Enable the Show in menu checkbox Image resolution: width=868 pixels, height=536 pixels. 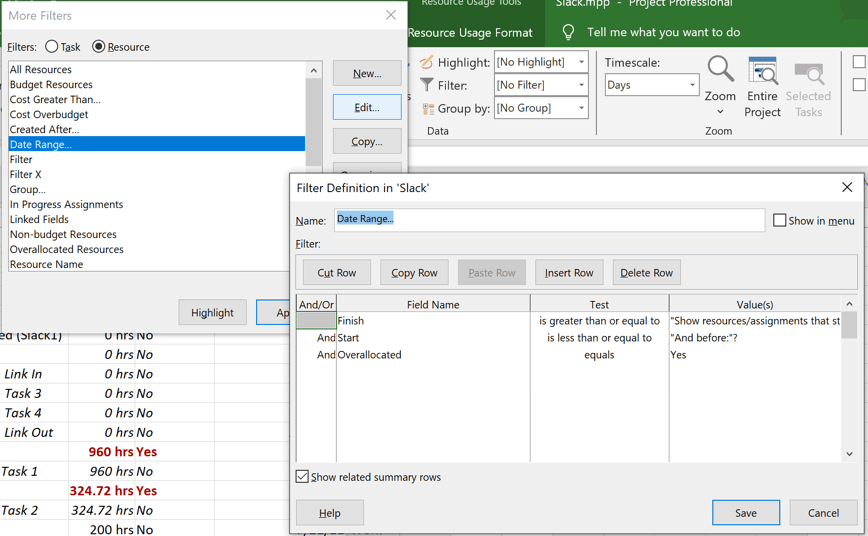(779, 220)
